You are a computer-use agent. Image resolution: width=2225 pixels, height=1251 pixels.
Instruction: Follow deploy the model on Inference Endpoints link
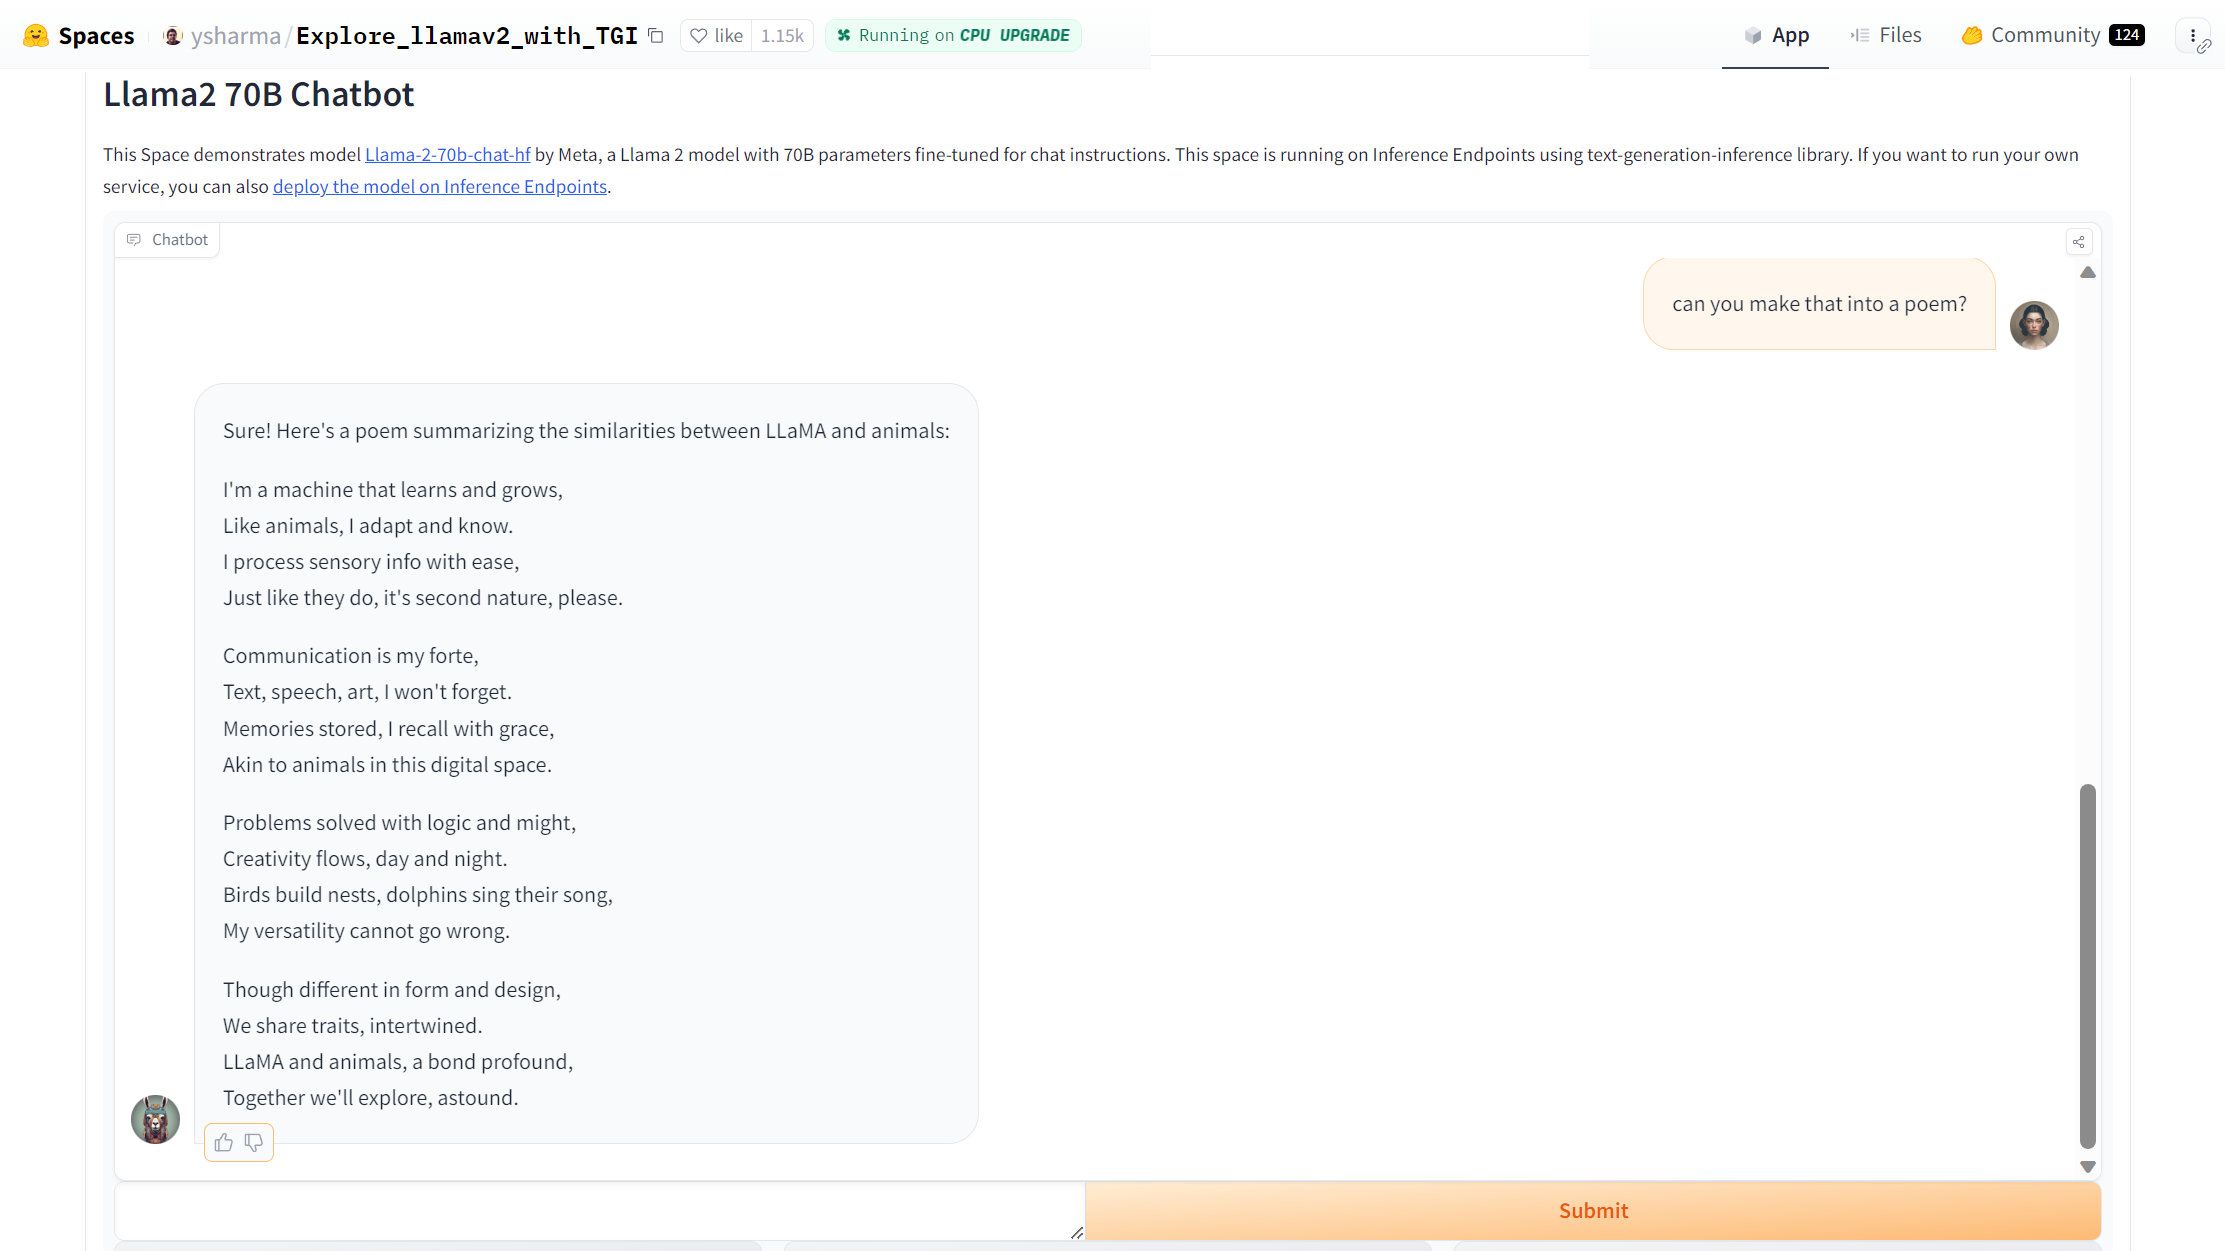click(440, 187)
